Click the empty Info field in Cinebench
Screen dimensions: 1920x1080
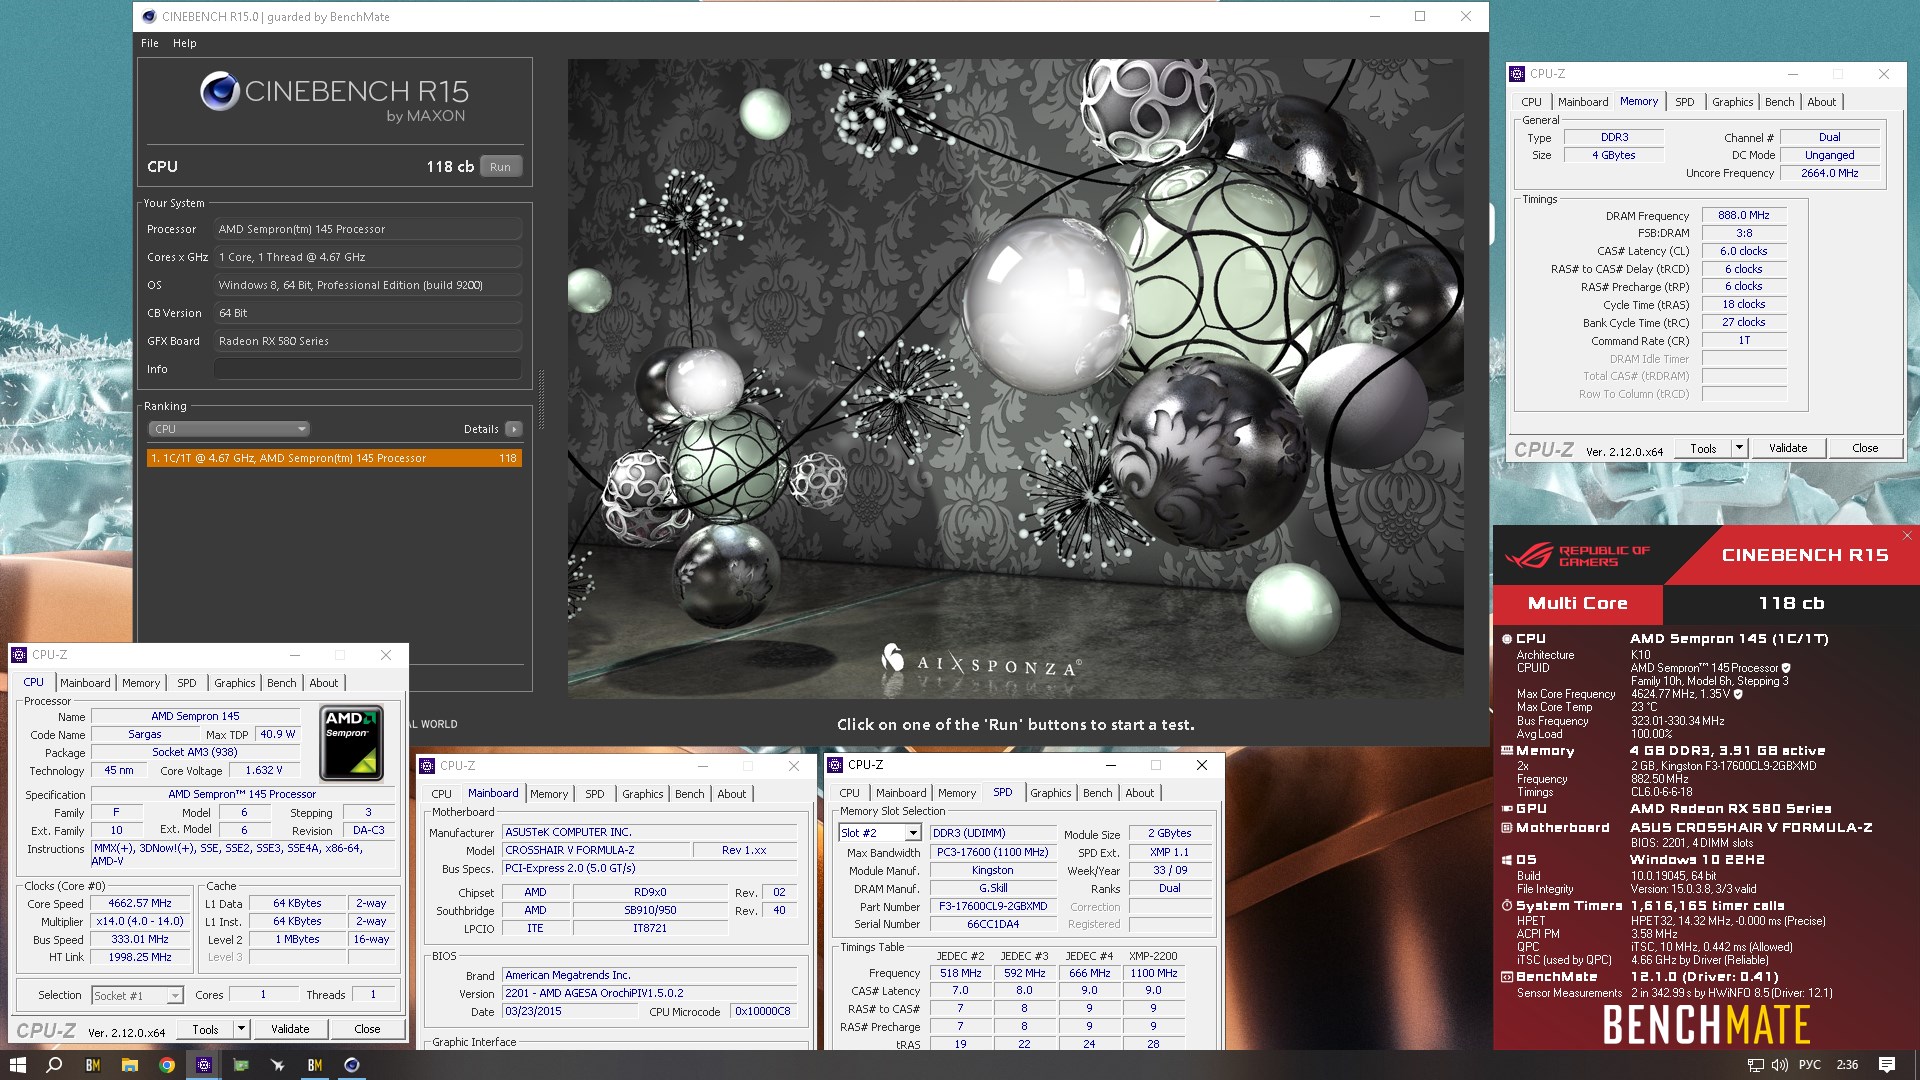[x=367, y=369]
